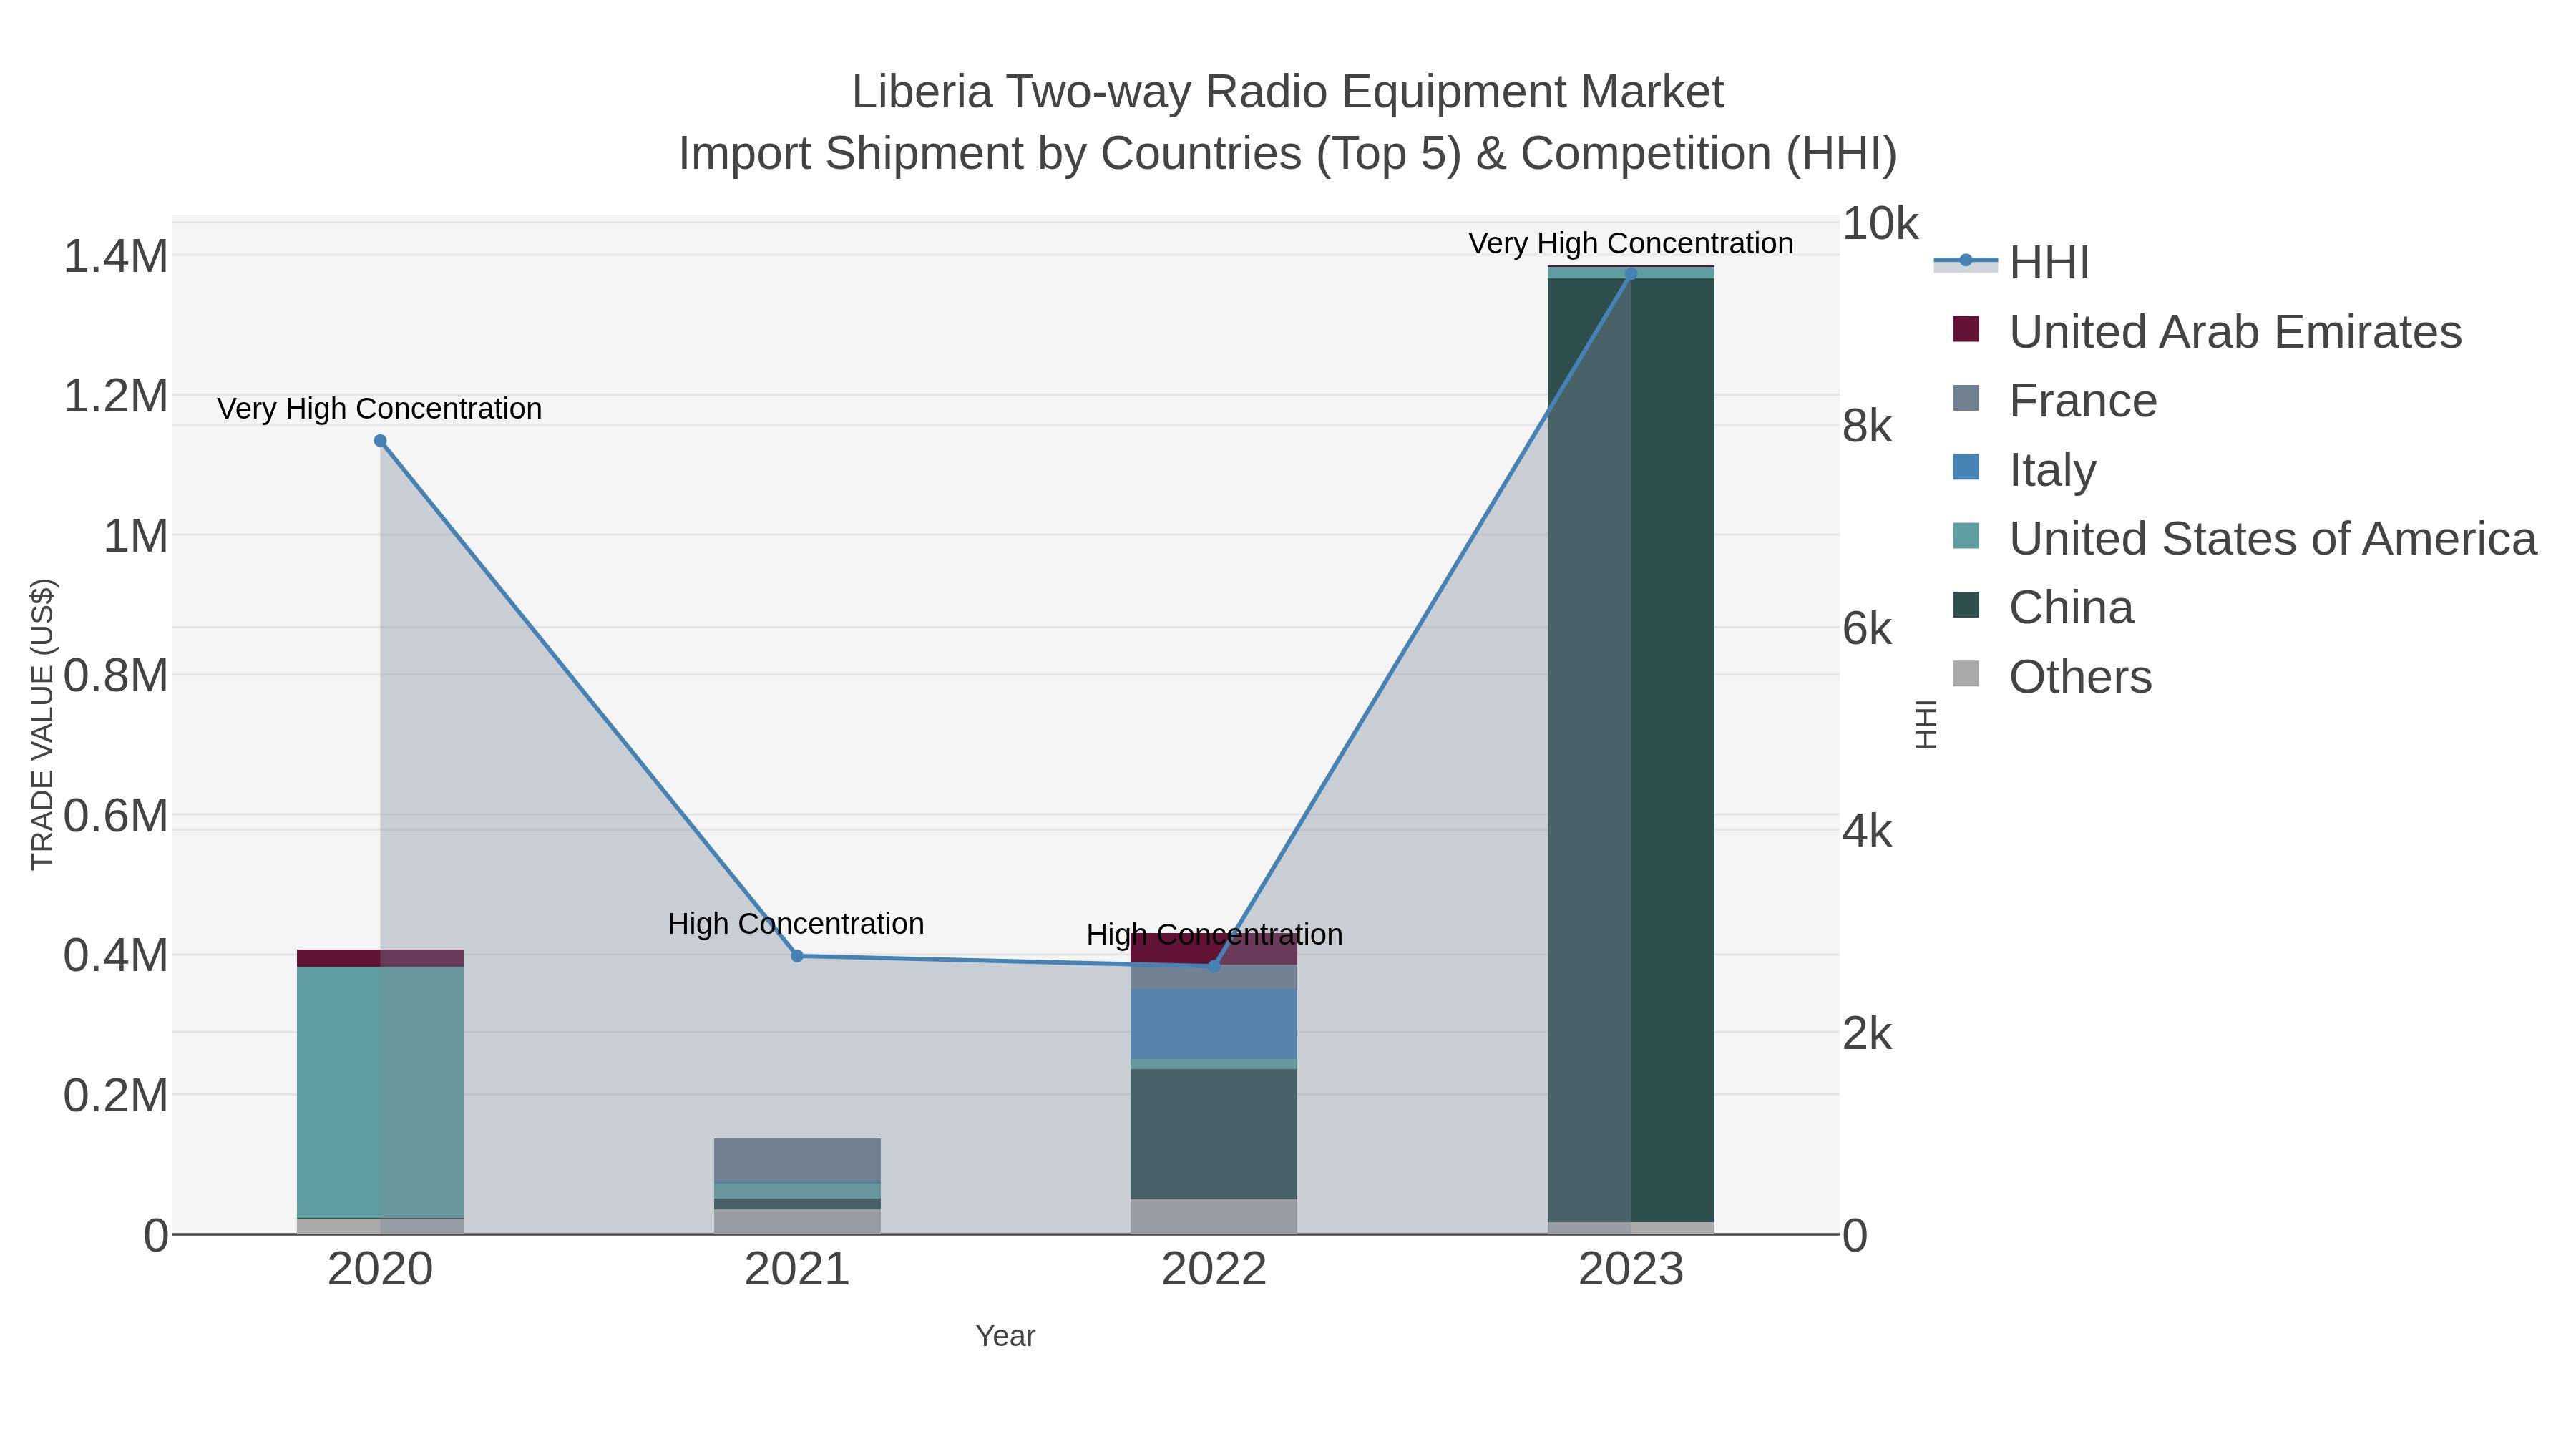Toggle the France legend entry
Viewport: 2576px width, 1449px height.
tap(2055, 400)
